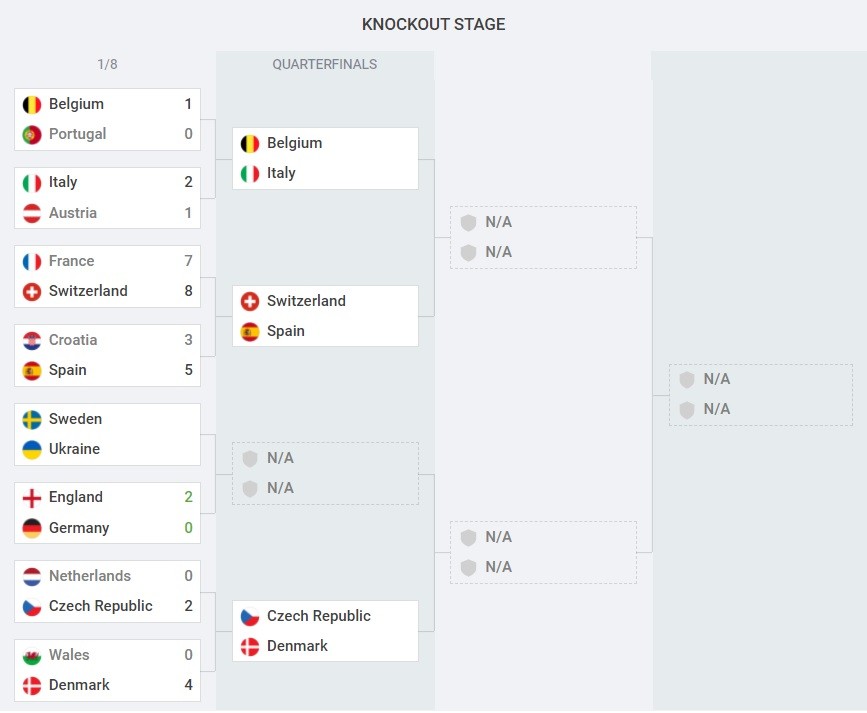Click the Portugal flag icon
The height and width of the screenshot is (713, 867).
tap(32, 134)
